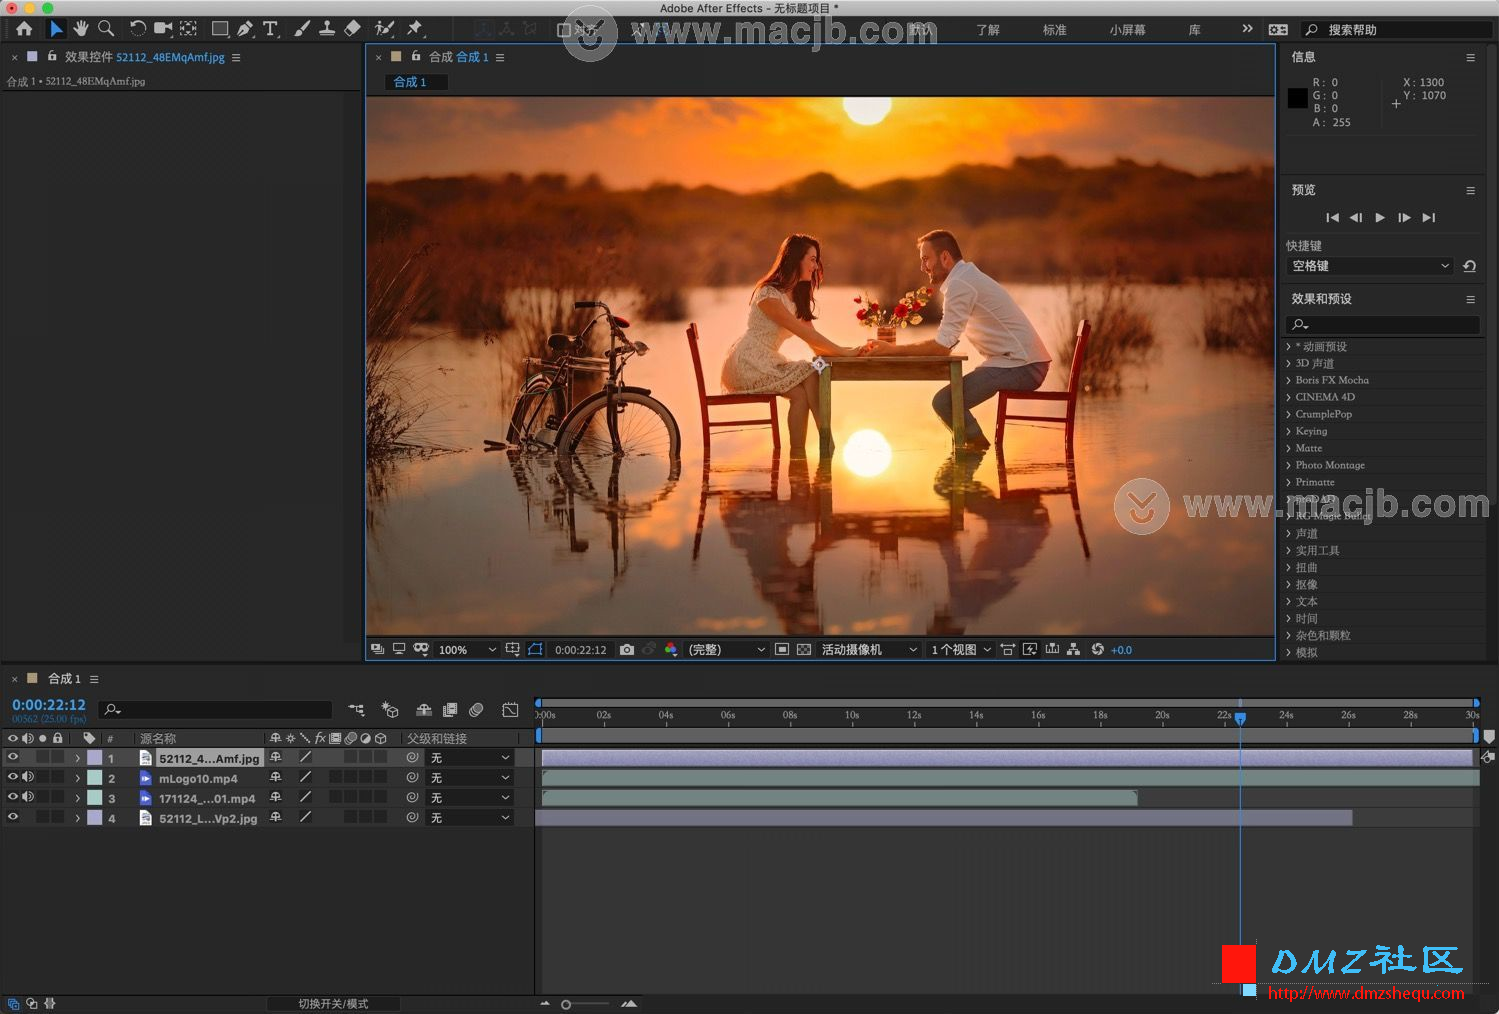Select the Pan Behind anchor point tool
1499x1014 pixels.
tap(188, 29)
